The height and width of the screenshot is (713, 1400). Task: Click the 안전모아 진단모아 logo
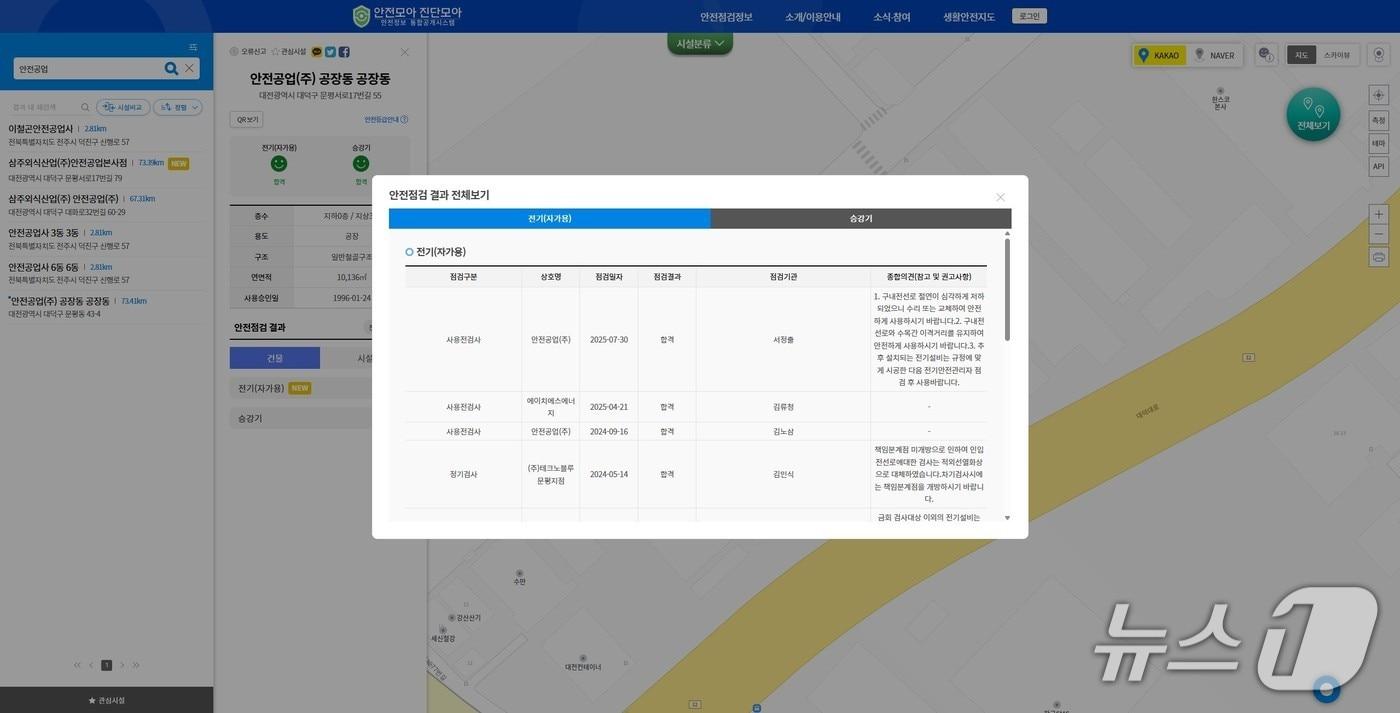click(x=407, y=16)
